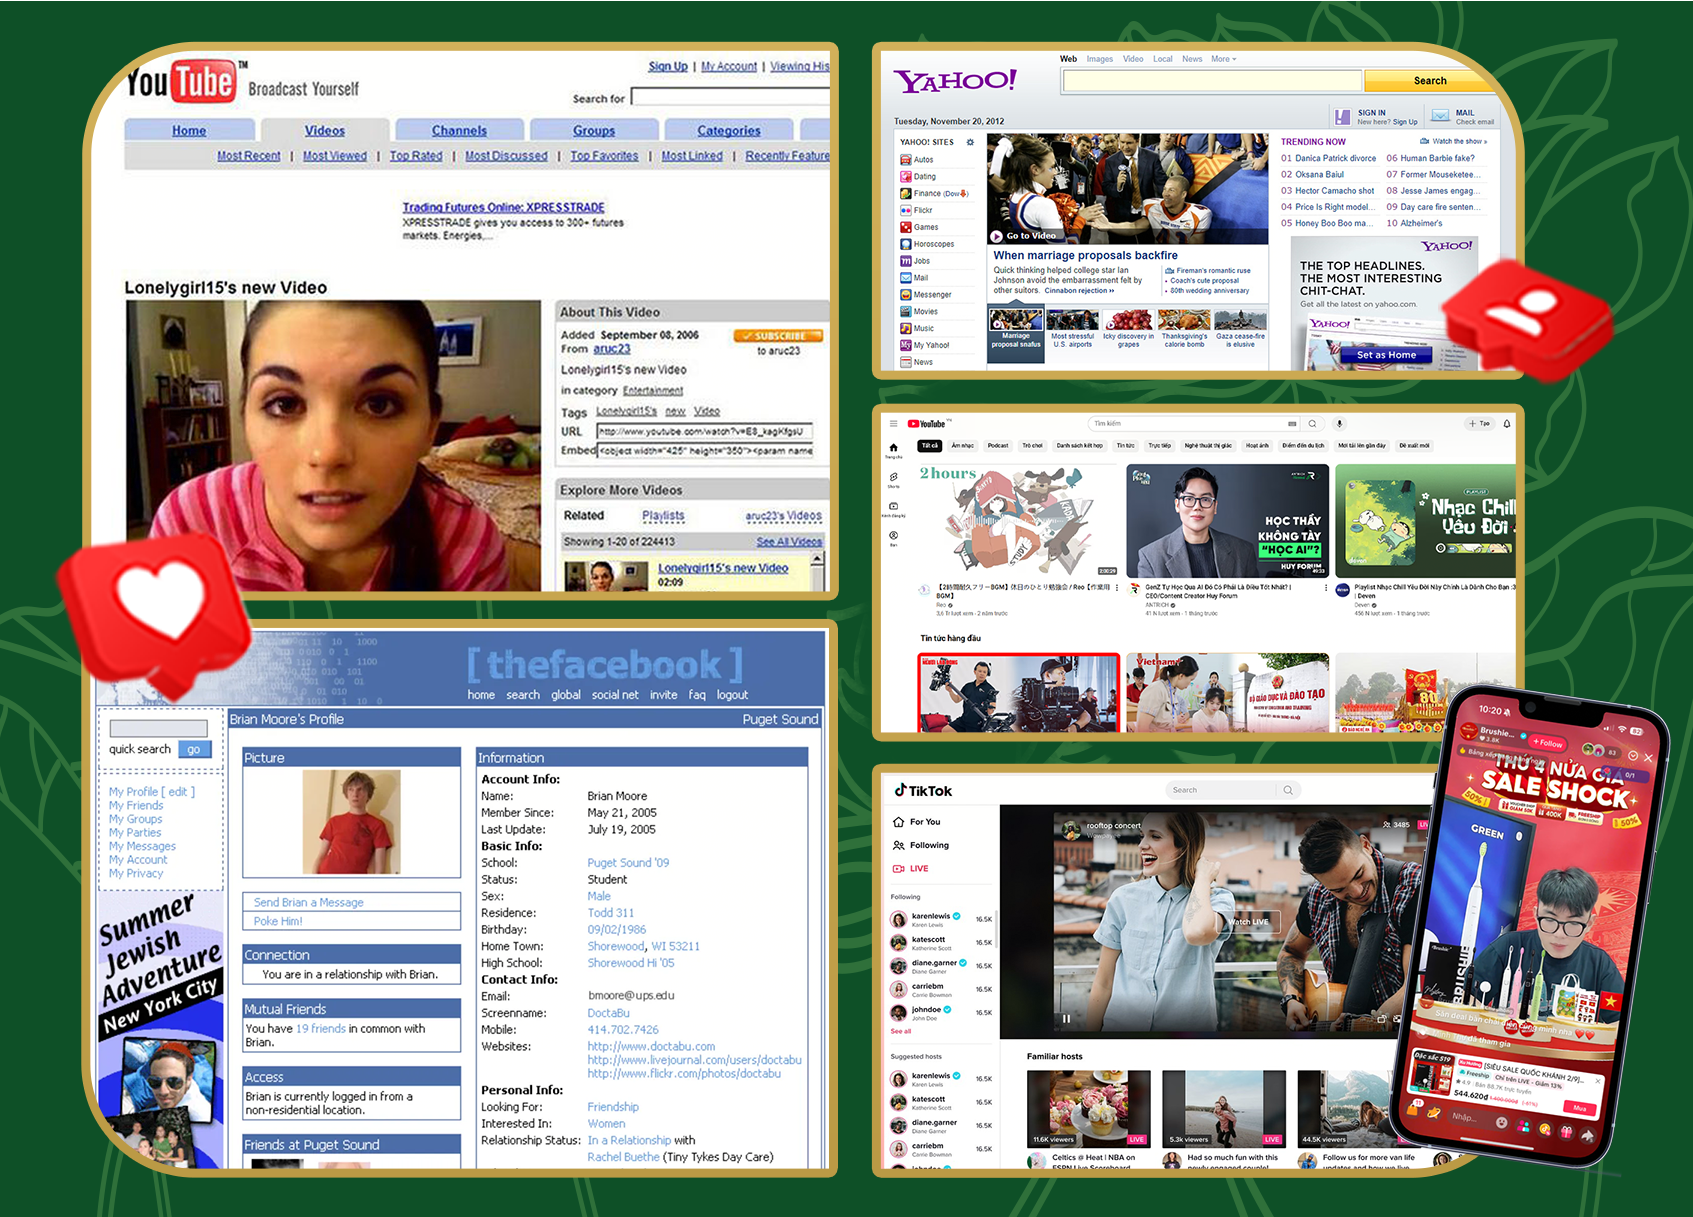Open the Bạn profile icon in YouTube sidebar

click(893, 537)
